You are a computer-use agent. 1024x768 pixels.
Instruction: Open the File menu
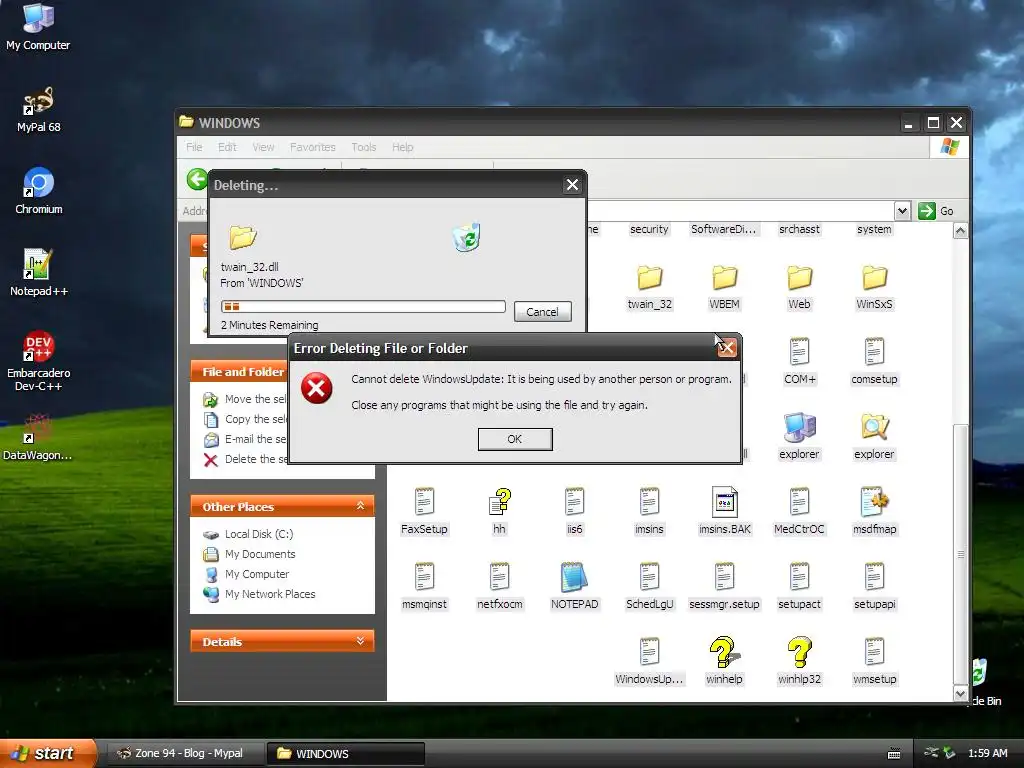click(194, 147)
